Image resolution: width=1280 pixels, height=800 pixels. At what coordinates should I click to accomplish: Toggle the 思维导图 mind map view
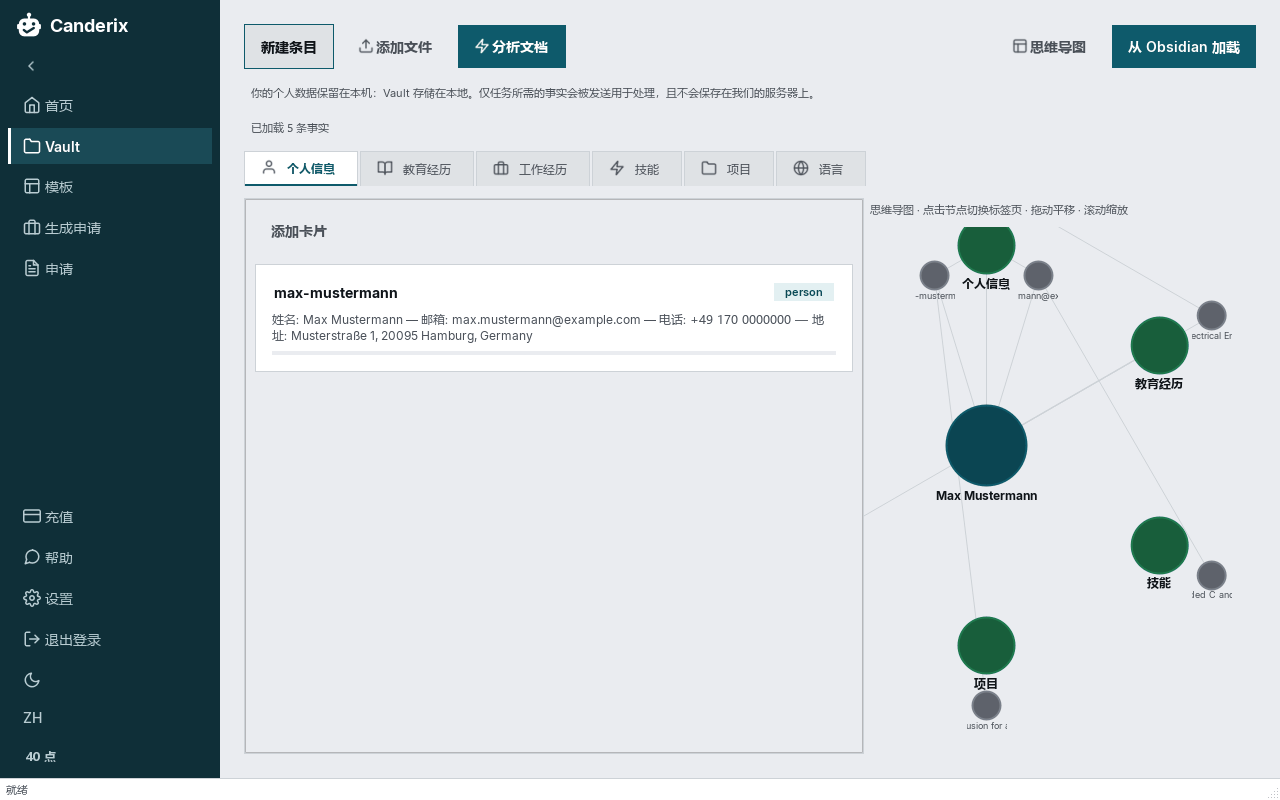[x=1049, y=47]
